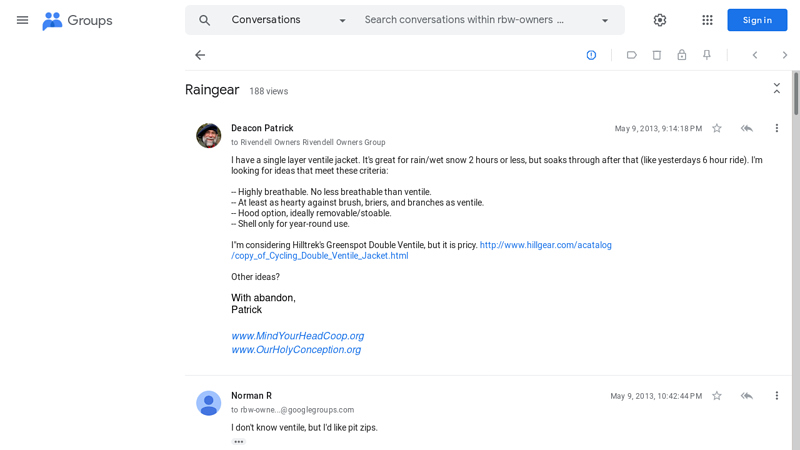This screenshot has width=800, height=450.
Task: Collapse all messages in the thread
Action: (x=776, y=90)
